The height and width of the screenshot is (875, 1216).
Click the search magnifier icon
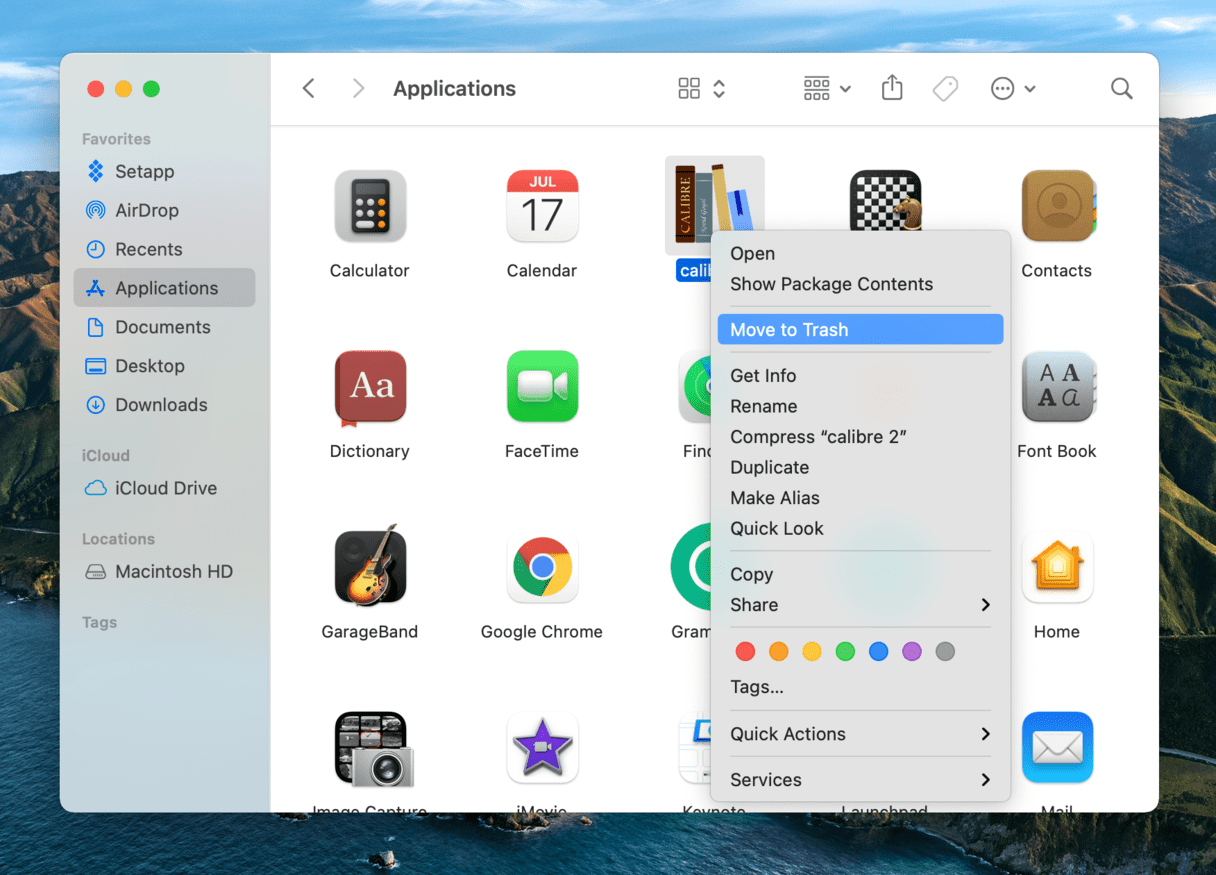click(1122, 89)
